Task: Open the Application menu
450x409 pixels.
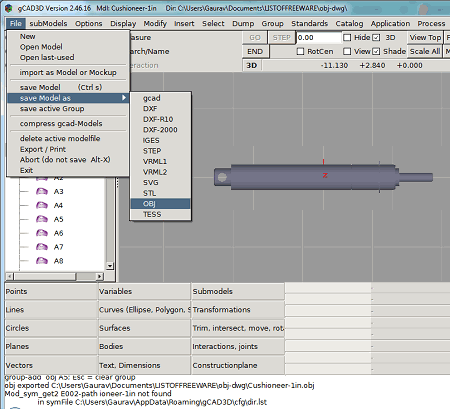Action: pos(390,23)
